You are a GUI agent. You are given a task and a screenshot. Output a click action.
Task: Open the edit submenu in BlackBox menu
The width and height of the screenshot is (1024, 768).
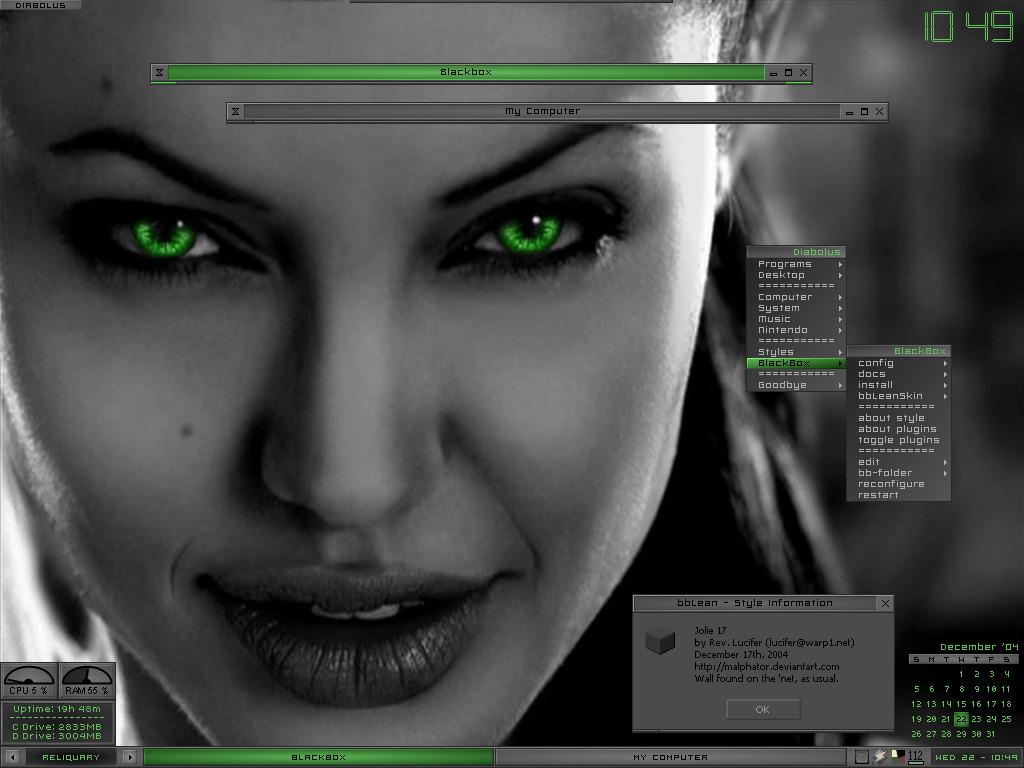[x=899, y=462]
